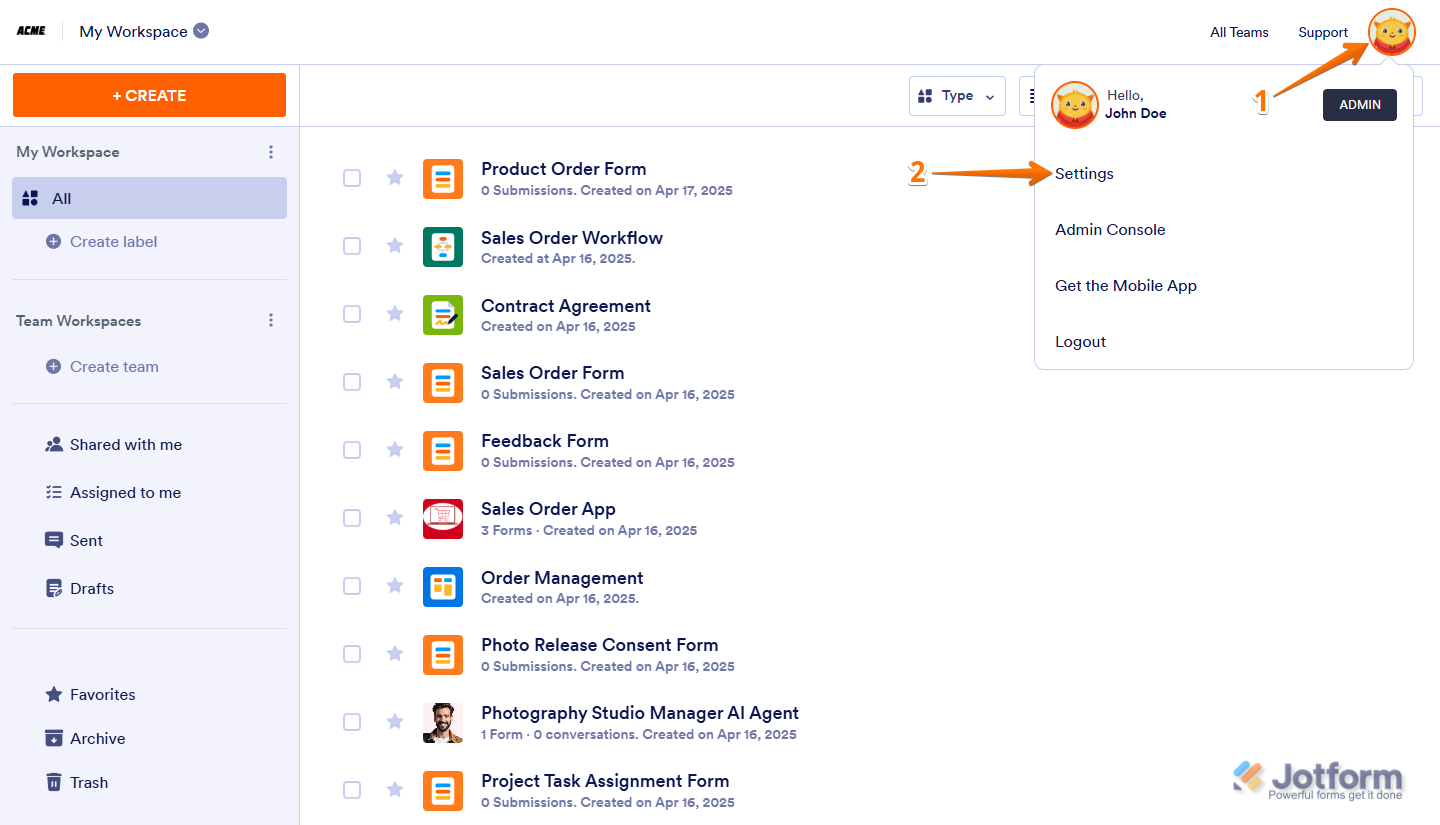Click the Sales Order App store icon
1440x825 pixels.
pos(443,518)
